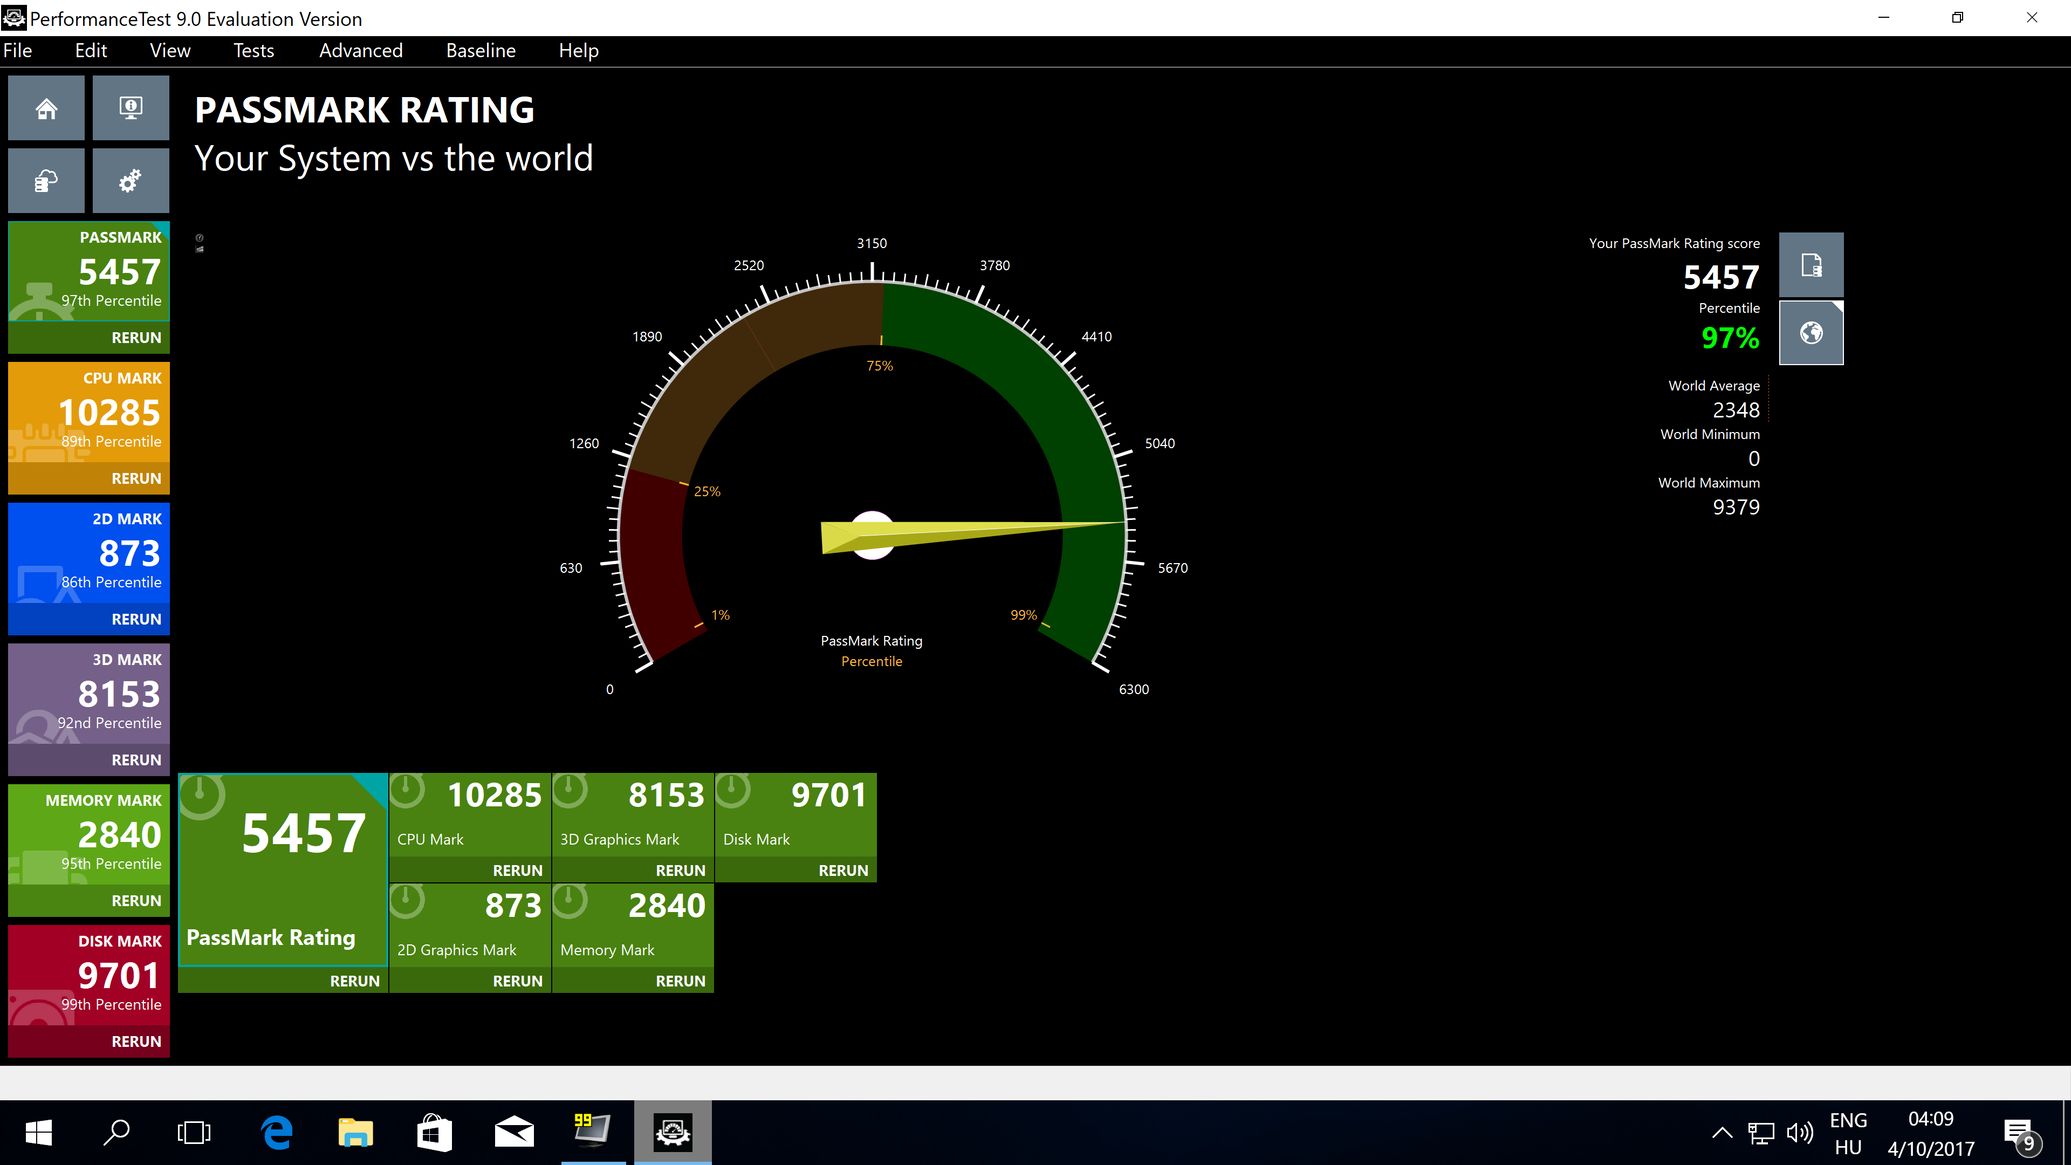Open File Explorer from taskbar
Viewport: 2071px width, 1165px height.
pyautogui.click(x=355, y=1133)
